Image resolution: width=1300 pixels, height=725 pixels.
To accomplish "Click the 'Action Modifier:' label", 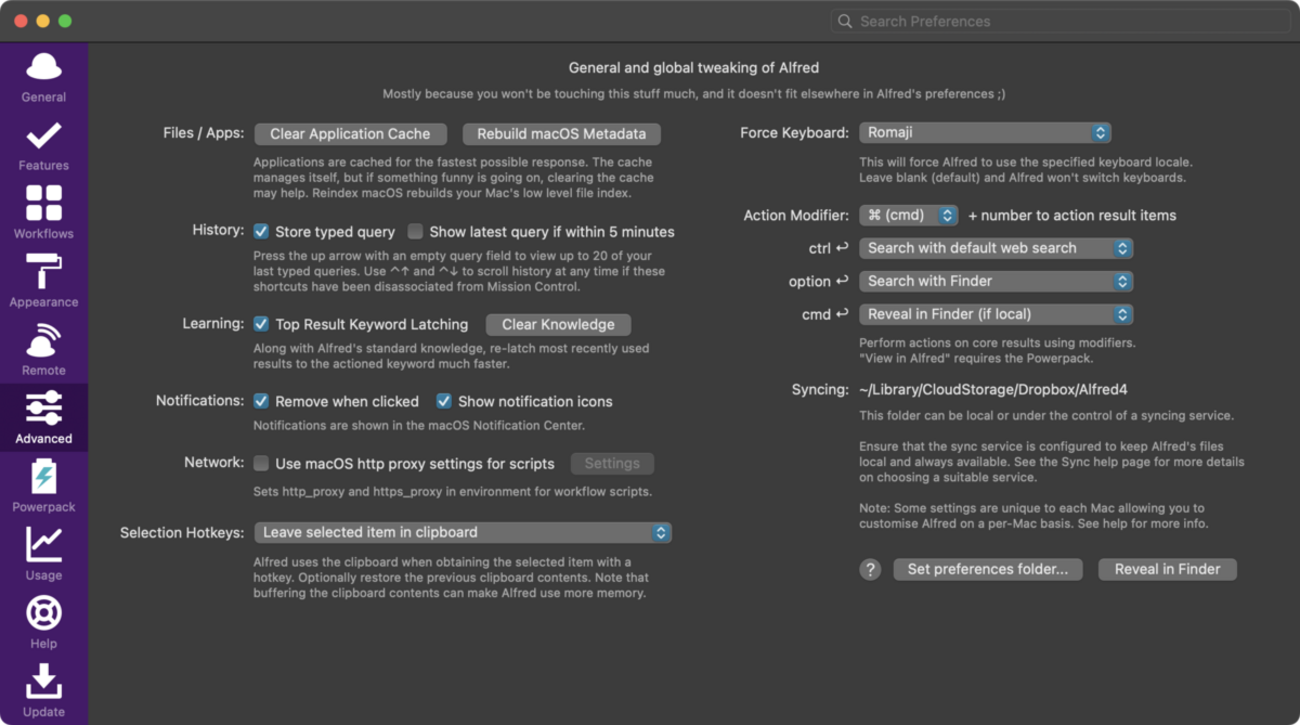I will pyautogui.click(x=797, y=215).
